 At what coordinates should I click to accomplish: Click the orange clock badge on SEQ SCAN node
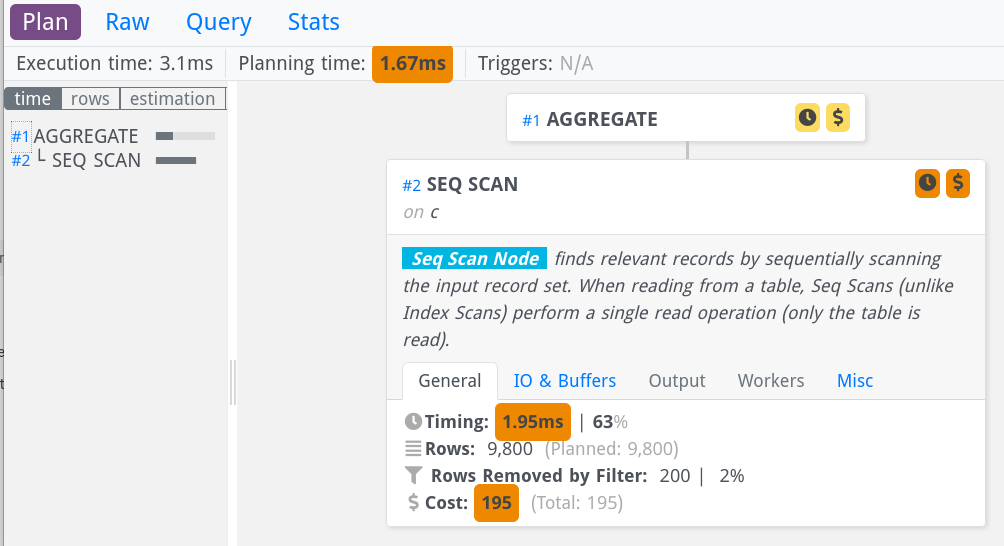coord(927,183)
